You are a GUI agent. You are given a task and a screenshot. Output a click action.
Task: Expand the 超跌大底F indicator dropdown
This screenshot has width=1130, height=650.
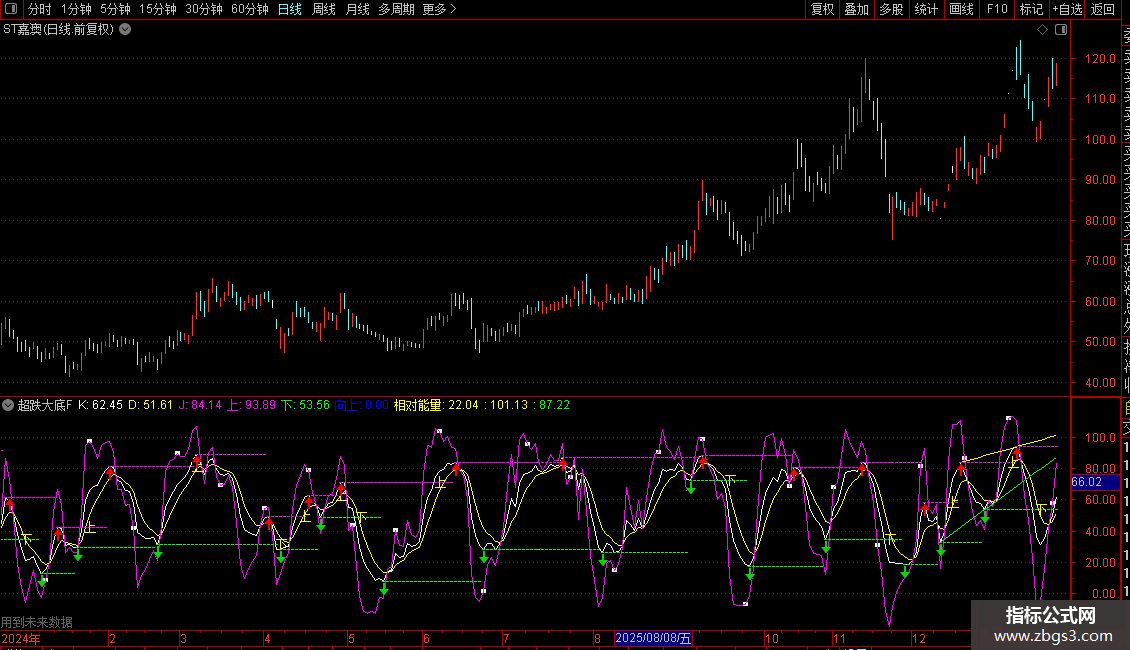[8, 405]
